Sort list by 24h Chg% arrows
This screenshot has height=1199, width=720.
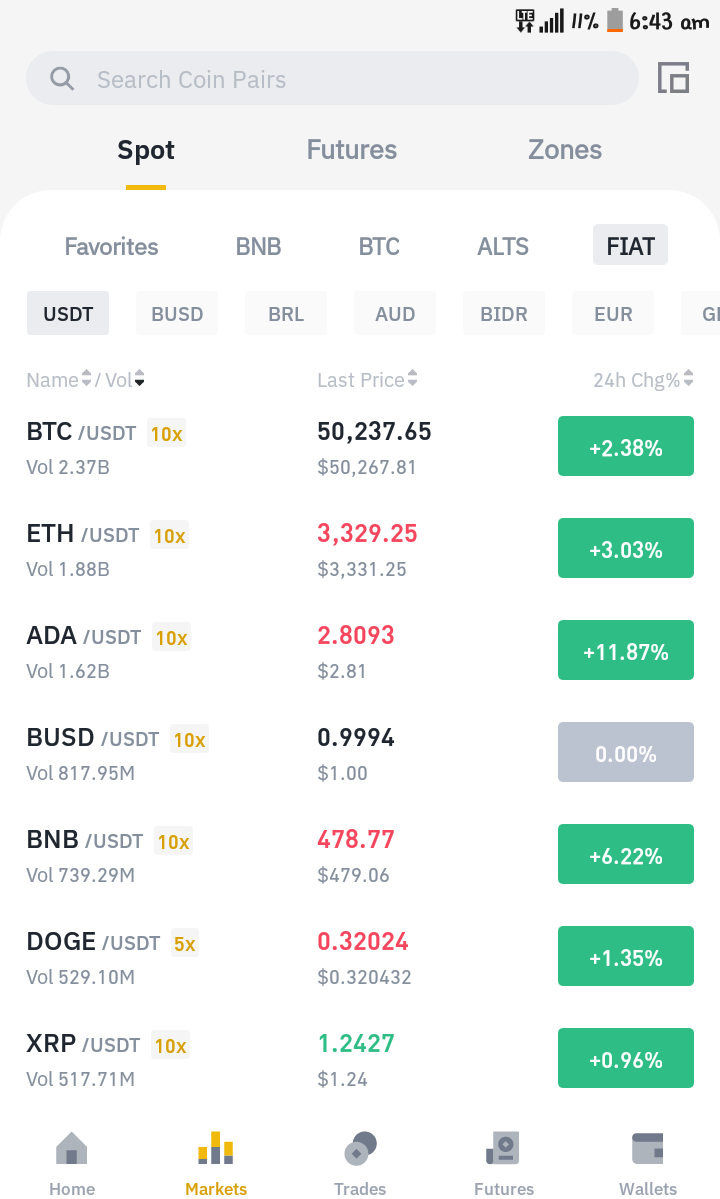[x=689, y=379]
